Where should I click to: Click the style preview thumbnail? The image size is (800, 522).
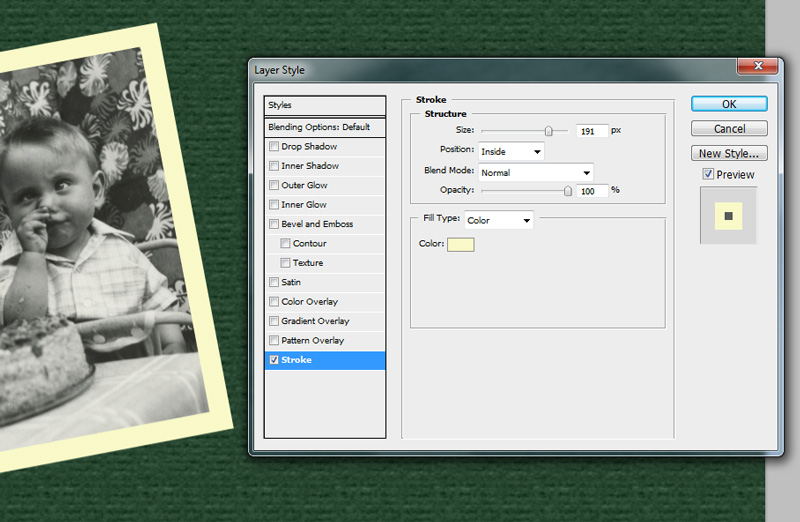pos(728,216)
